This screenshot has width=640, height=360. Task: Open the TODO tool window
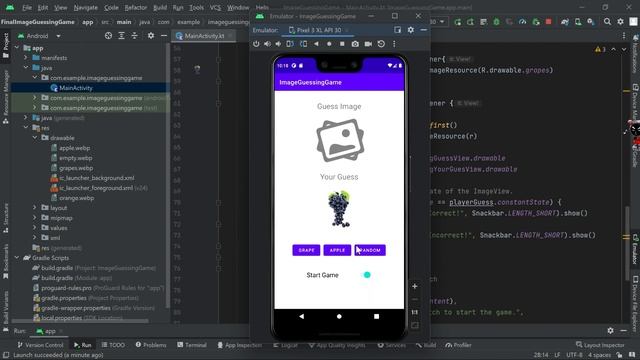pos(113,345)
